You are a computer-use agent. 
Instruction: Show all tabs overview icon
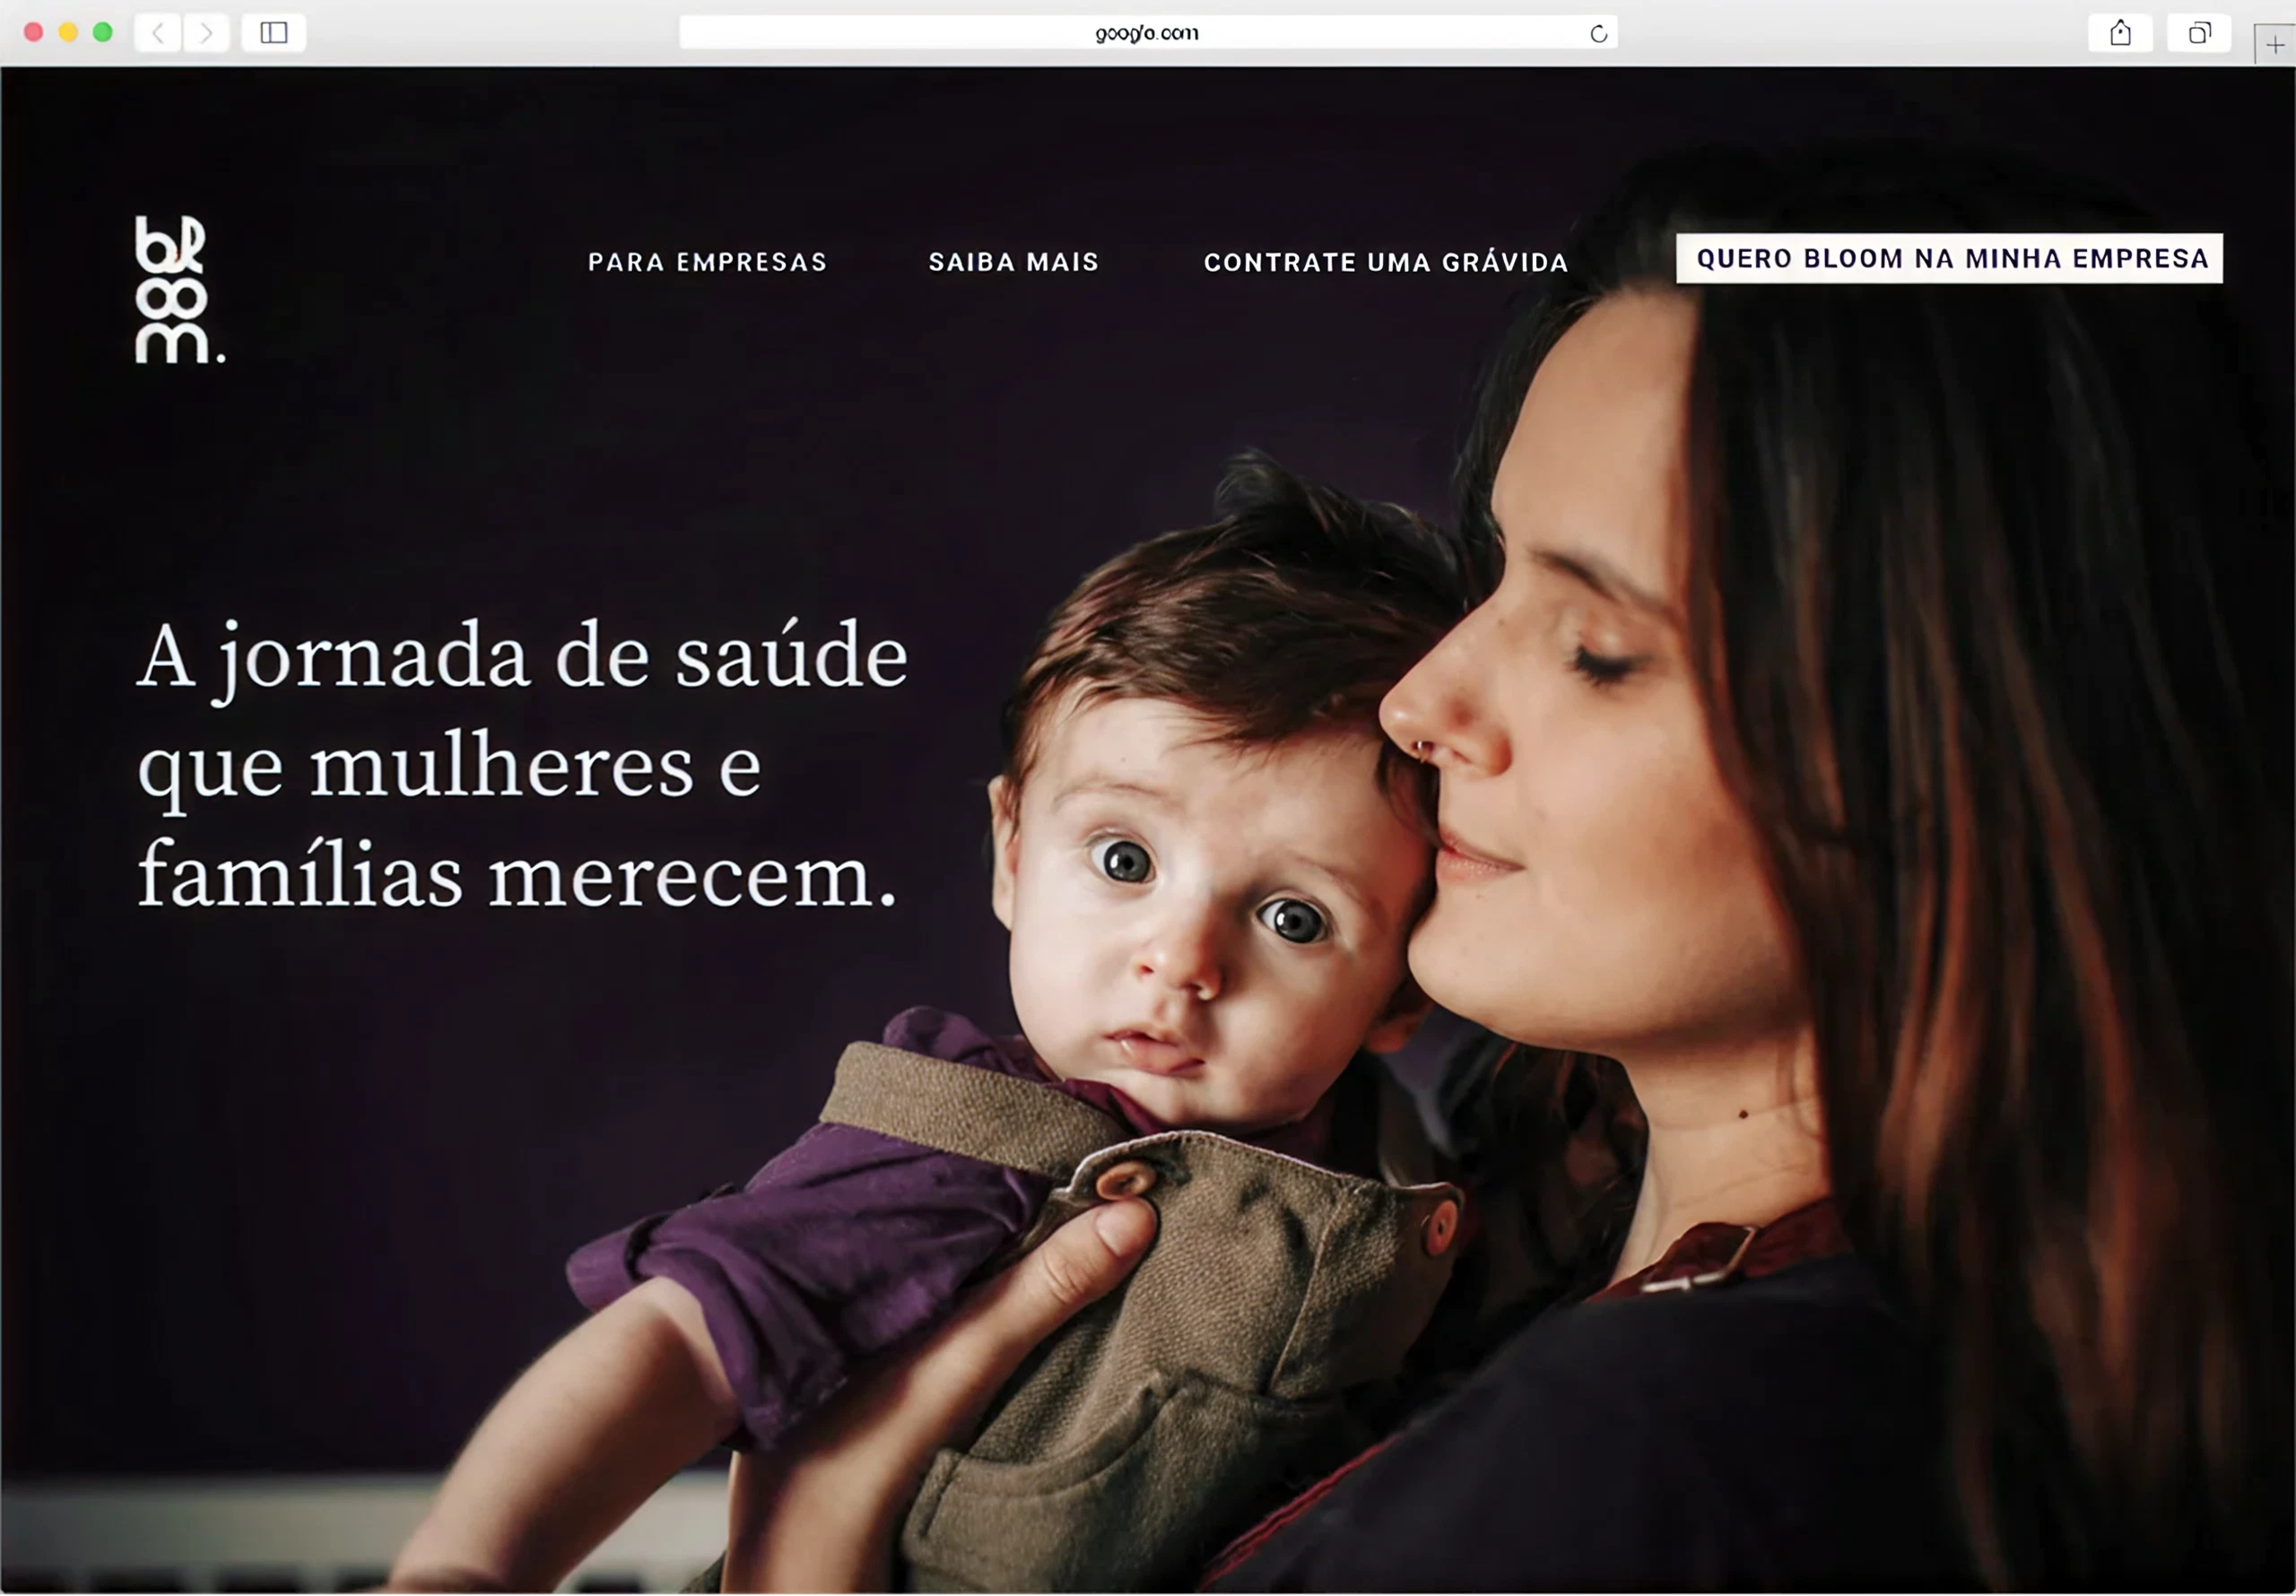point(2199,33)
